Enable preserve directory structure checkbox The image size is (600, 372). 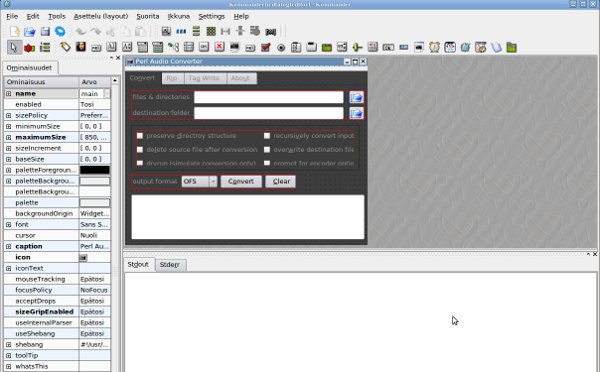point(140,136)
